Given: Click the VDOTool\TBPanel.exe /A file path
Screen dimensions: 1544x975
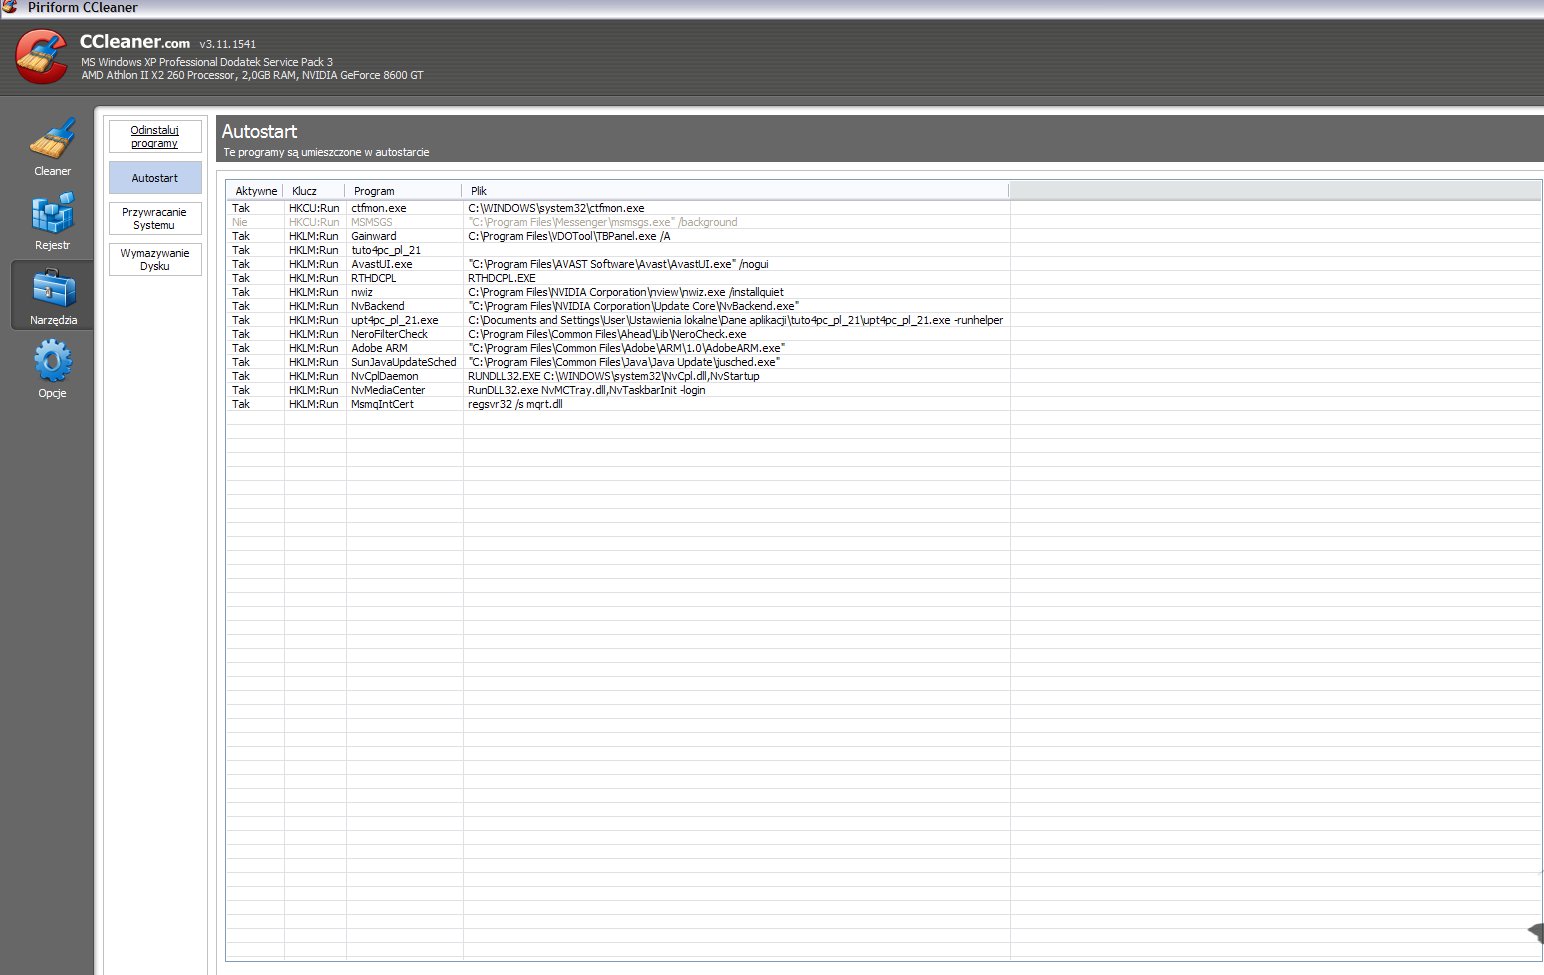Looking at the screenshot, I should coord(569,236).
